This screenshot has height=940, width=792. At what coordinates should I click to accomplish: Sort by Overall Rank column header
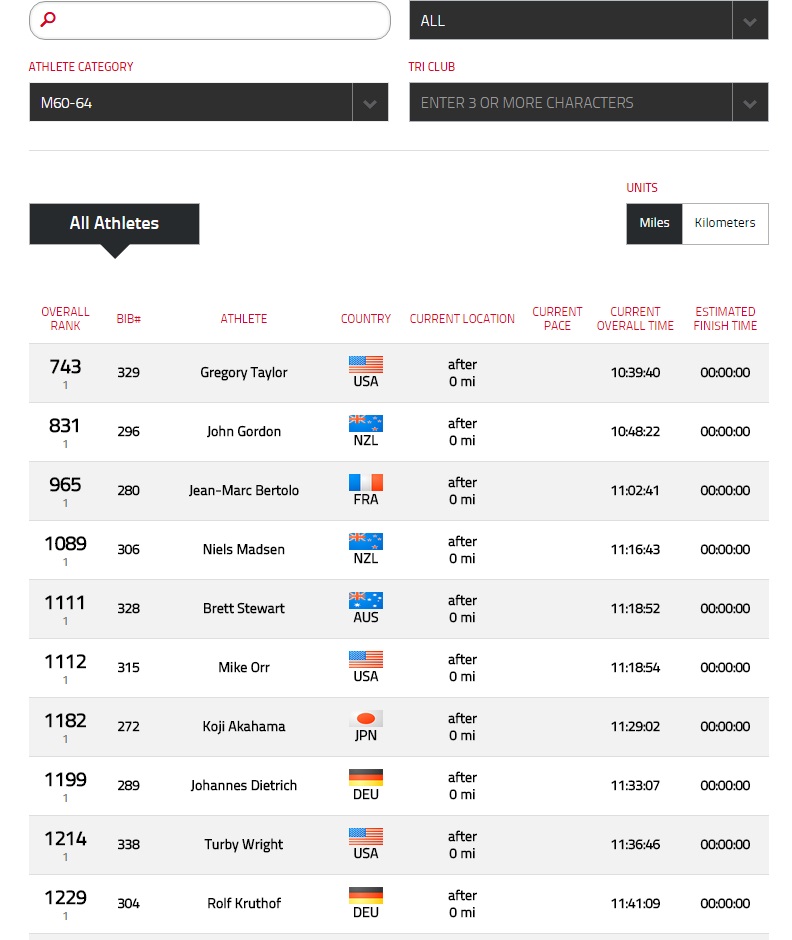(65, 318)
